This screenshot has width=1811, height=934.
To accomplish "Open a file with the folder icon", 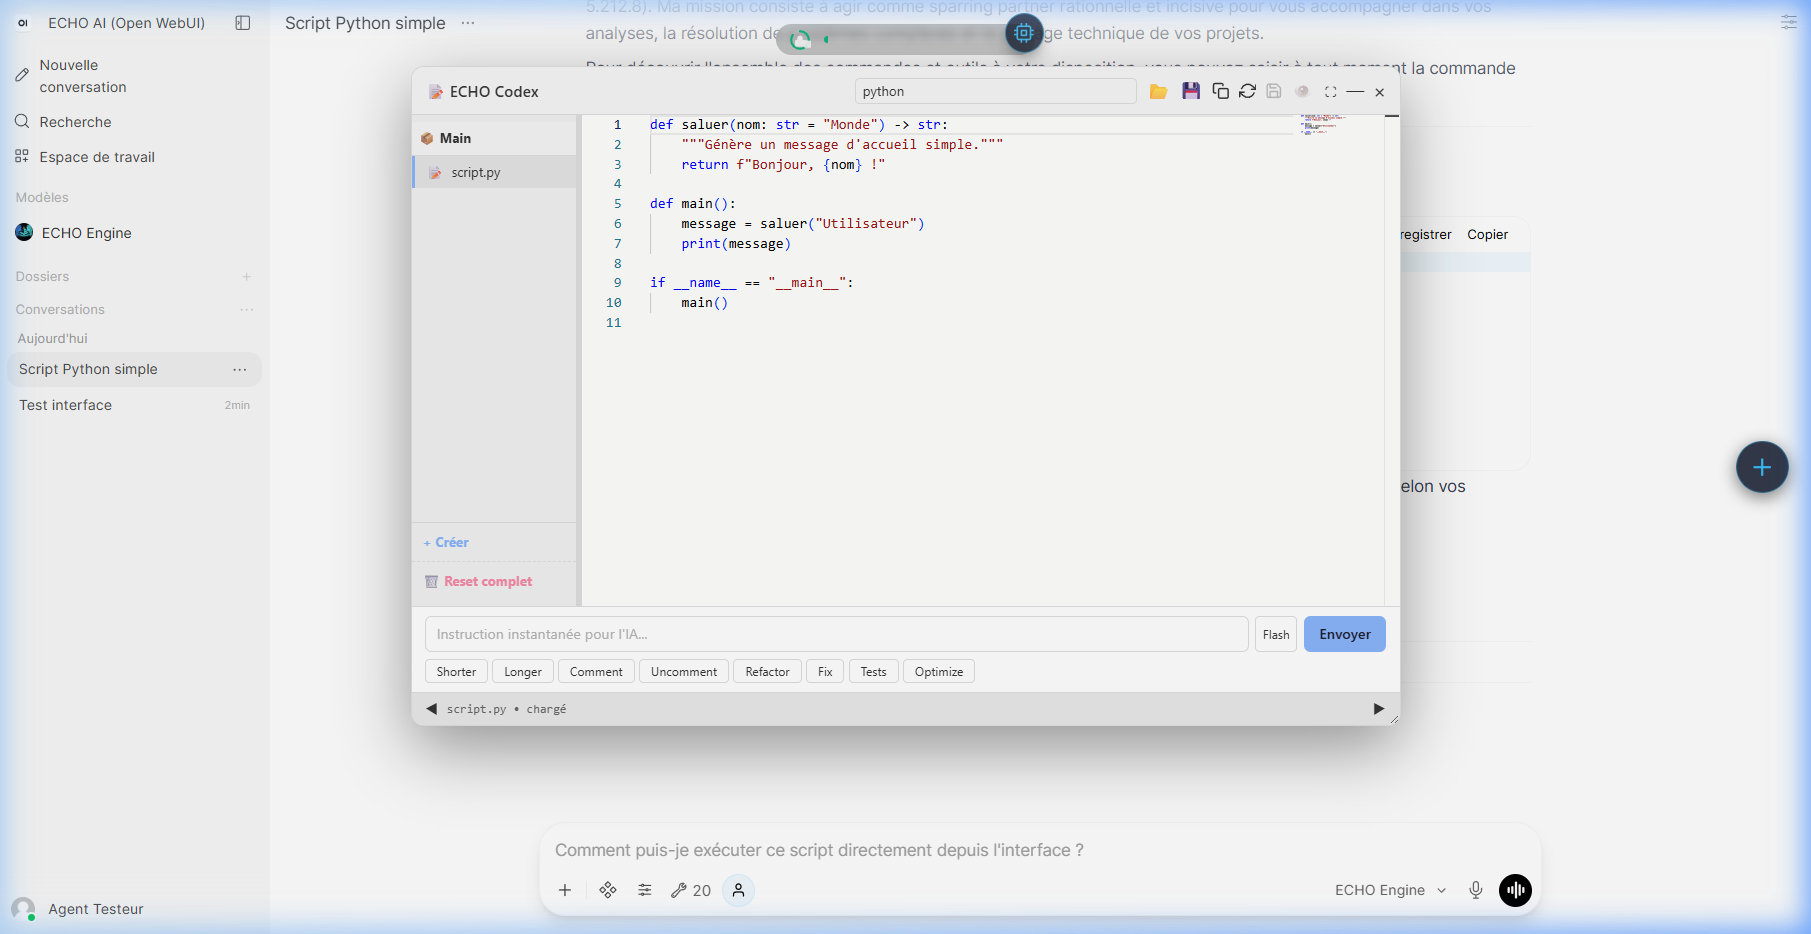I will (1158, 91).
